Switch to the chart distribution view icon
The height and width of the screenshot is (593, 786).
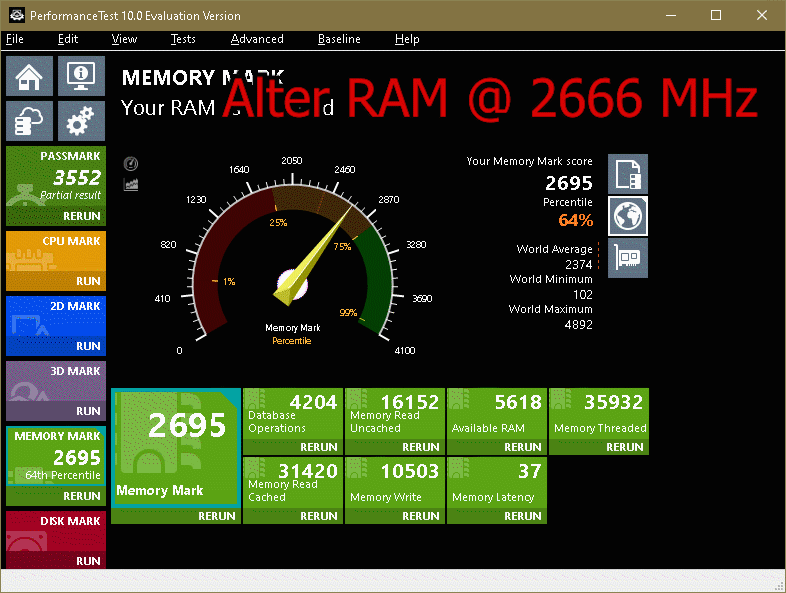pyautogui.click(x=131, y=184)
